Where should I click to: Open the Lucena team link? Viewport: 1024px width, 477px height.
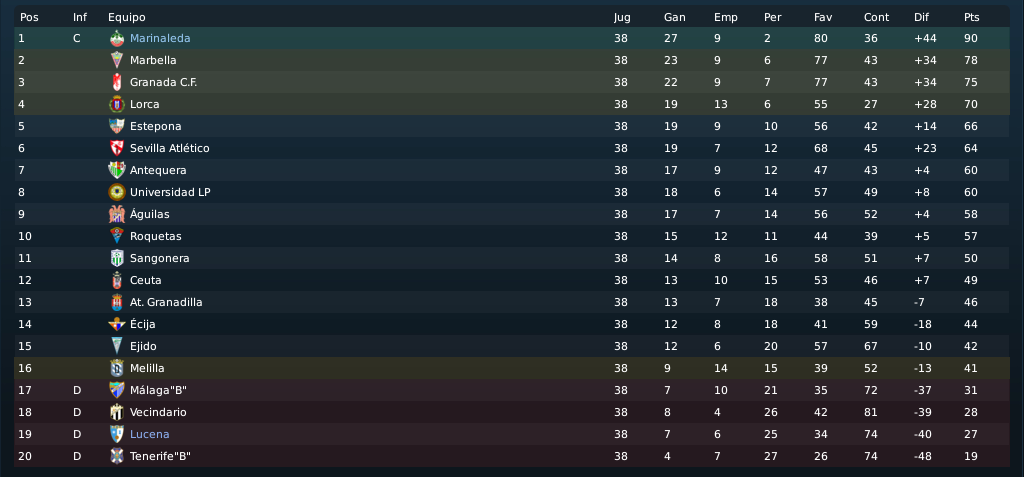150,435
